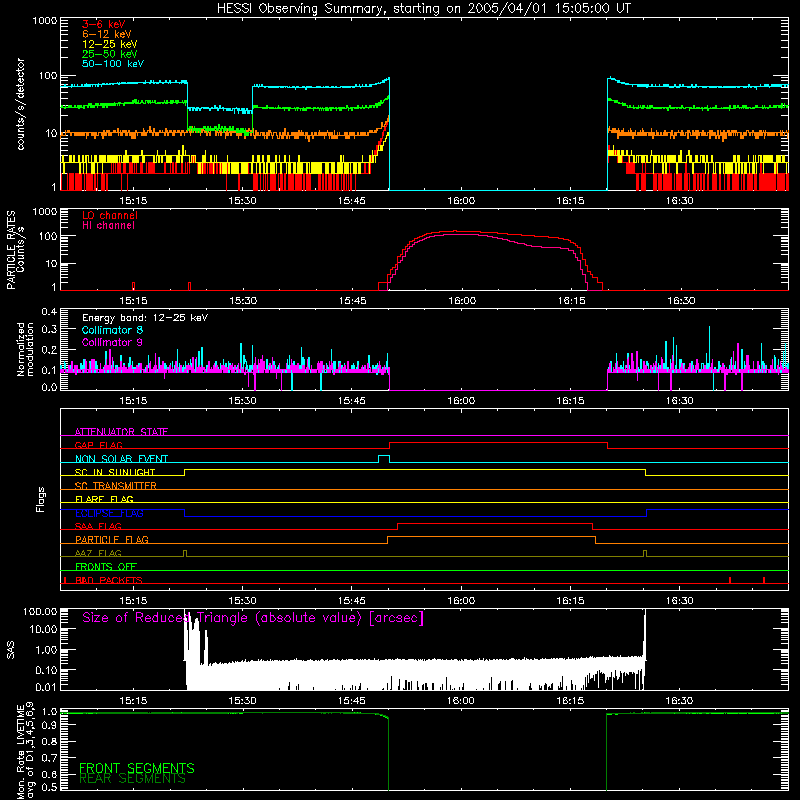
Task: Click the REAR SEGMENTS legend label
Action: click(x=132, y=779)
